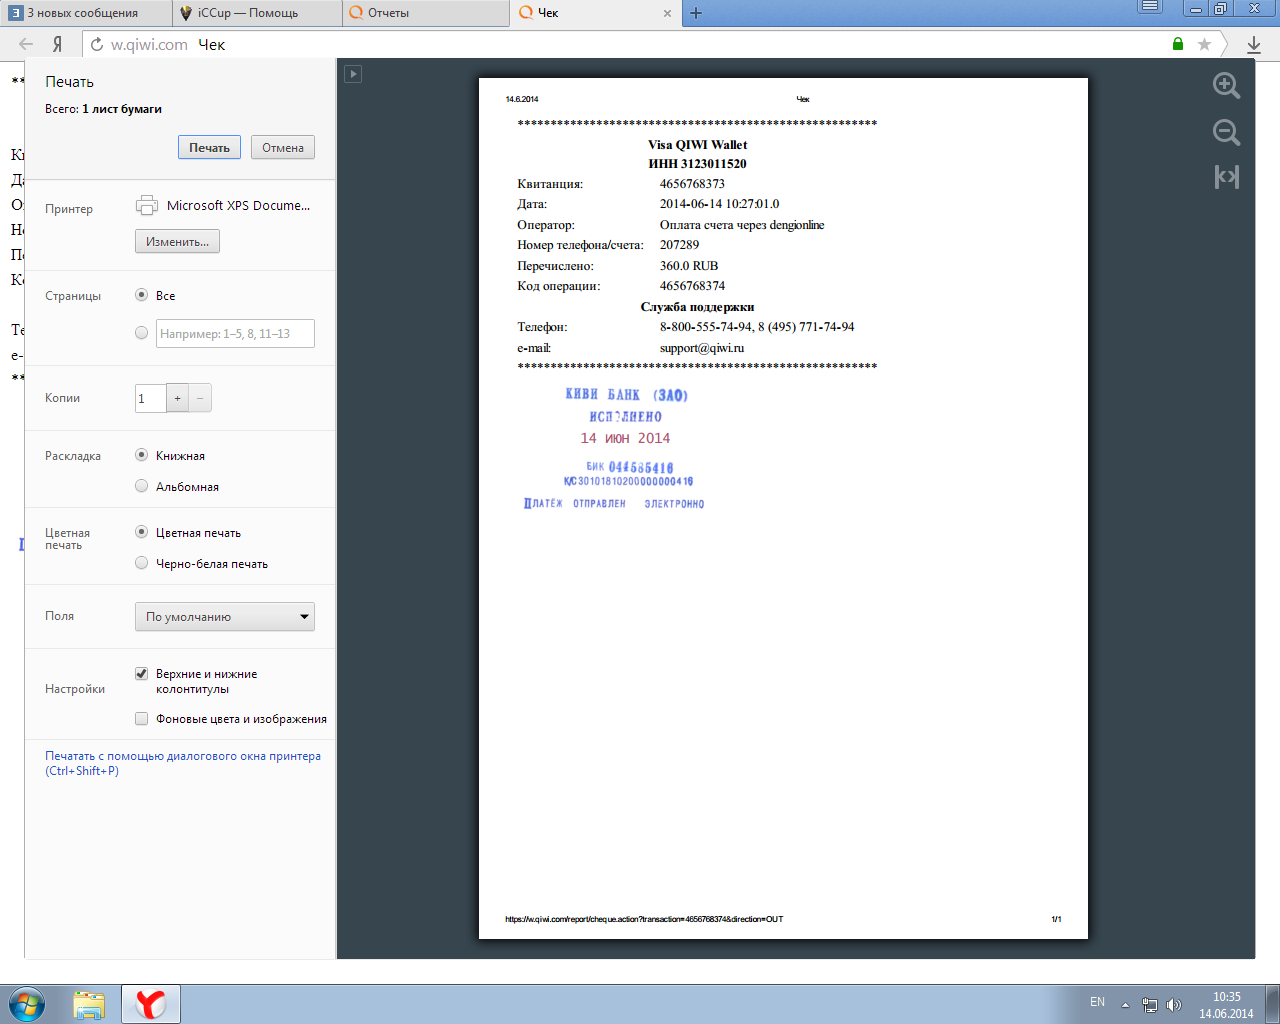Image resolution: width=1280 pixels, height=1024 pixels.
Task: Select custom page range radio button
Action: click(x=141, y=333)
